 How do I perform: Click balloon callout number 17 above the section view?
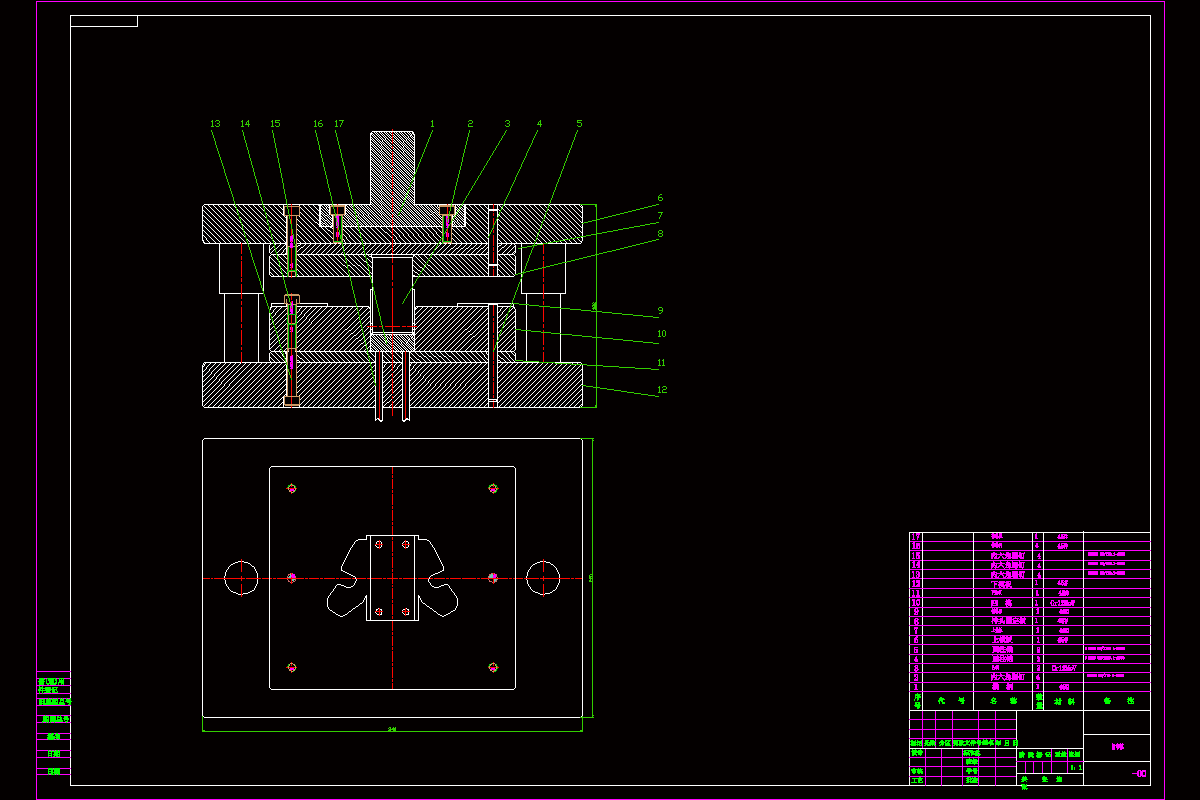pos(339,124)
